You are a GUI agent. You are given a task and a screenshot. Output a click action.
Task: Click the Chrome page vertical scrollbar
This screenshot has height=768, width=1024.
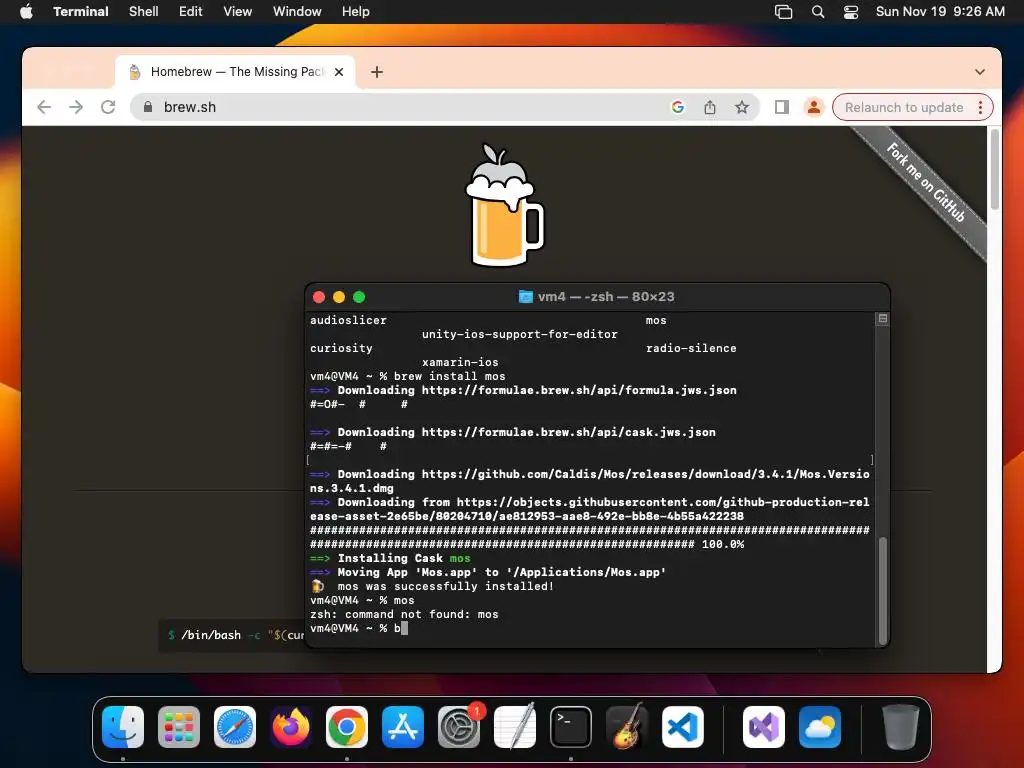coord(995,170)
